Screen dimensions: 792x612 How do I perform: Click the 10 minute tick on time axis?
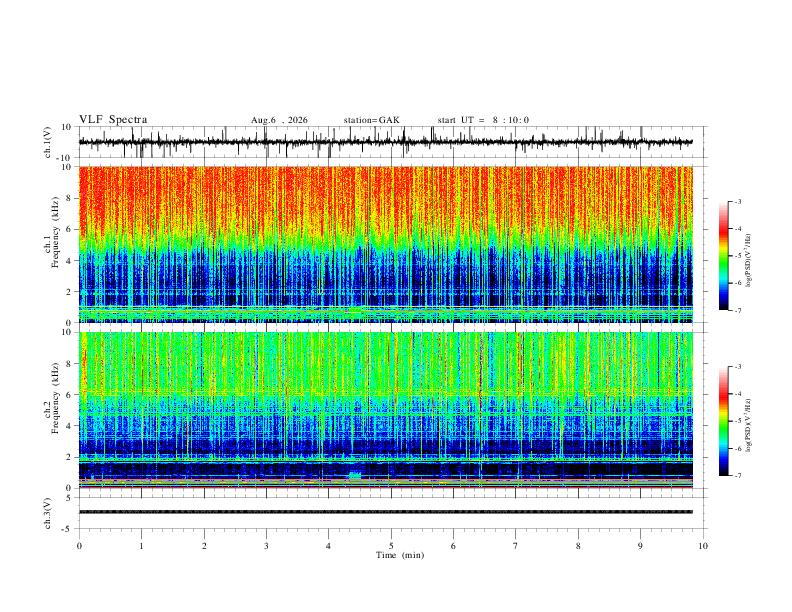point(703,546)
